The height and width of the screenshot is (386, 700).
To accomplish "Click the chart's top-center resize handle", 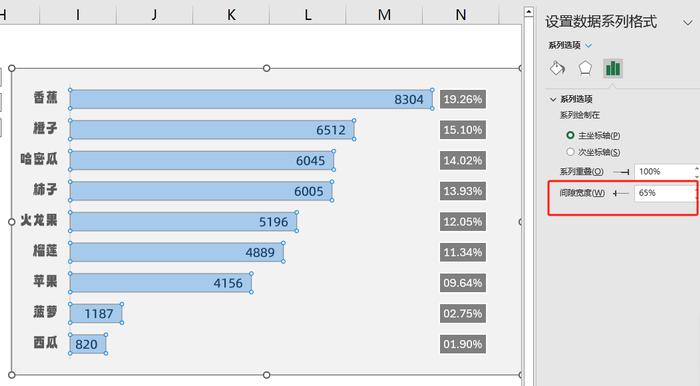I will (267, 68).
